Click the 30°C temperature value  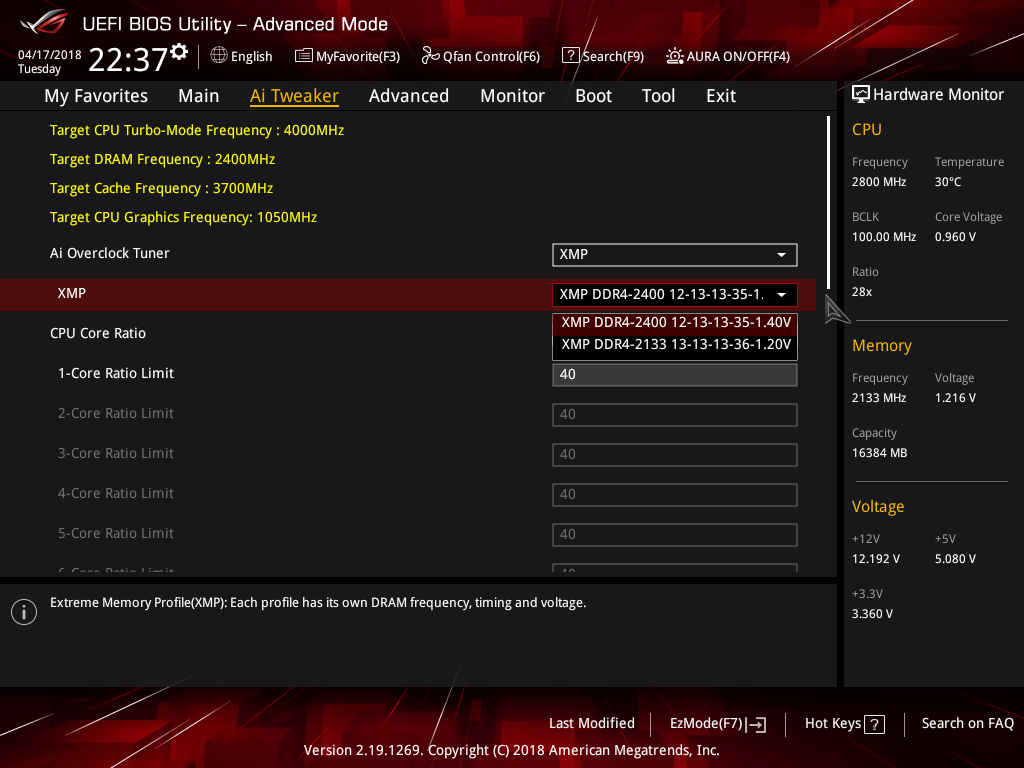pos(948,182)
